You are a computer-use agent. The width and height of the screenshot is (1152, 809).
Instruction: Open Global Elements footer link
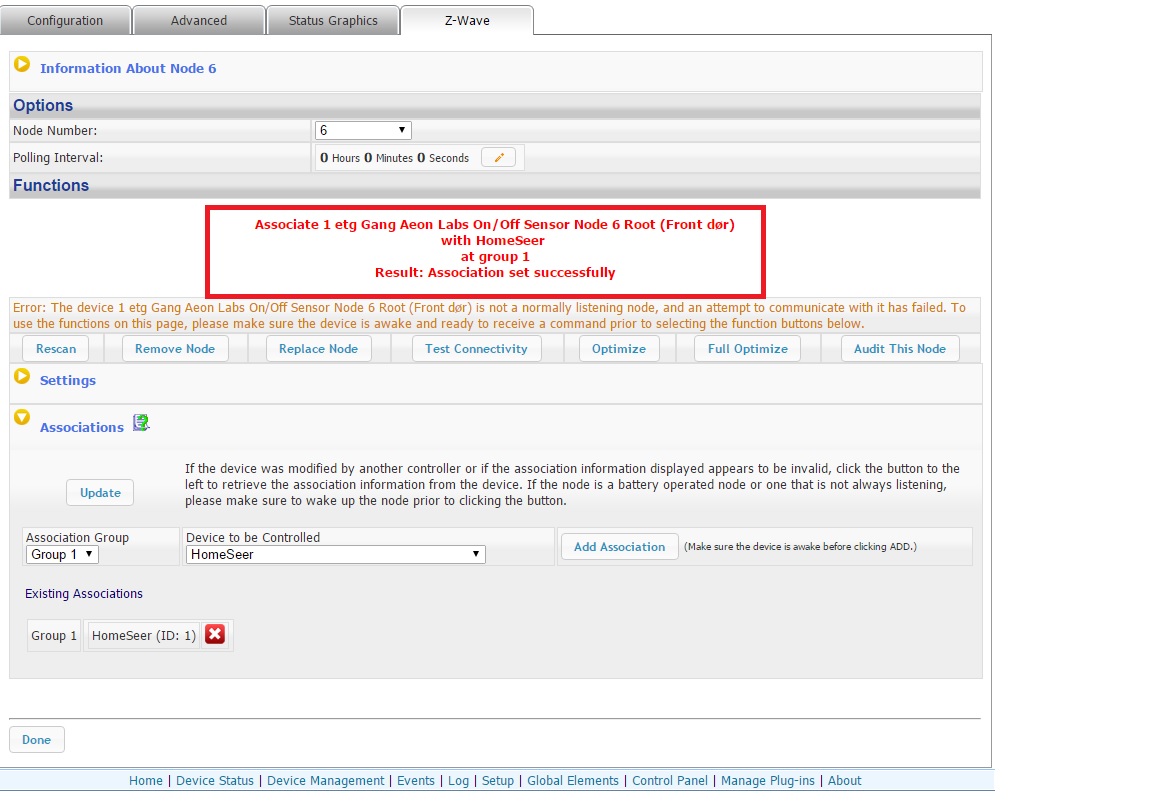[x=572, y=780]
